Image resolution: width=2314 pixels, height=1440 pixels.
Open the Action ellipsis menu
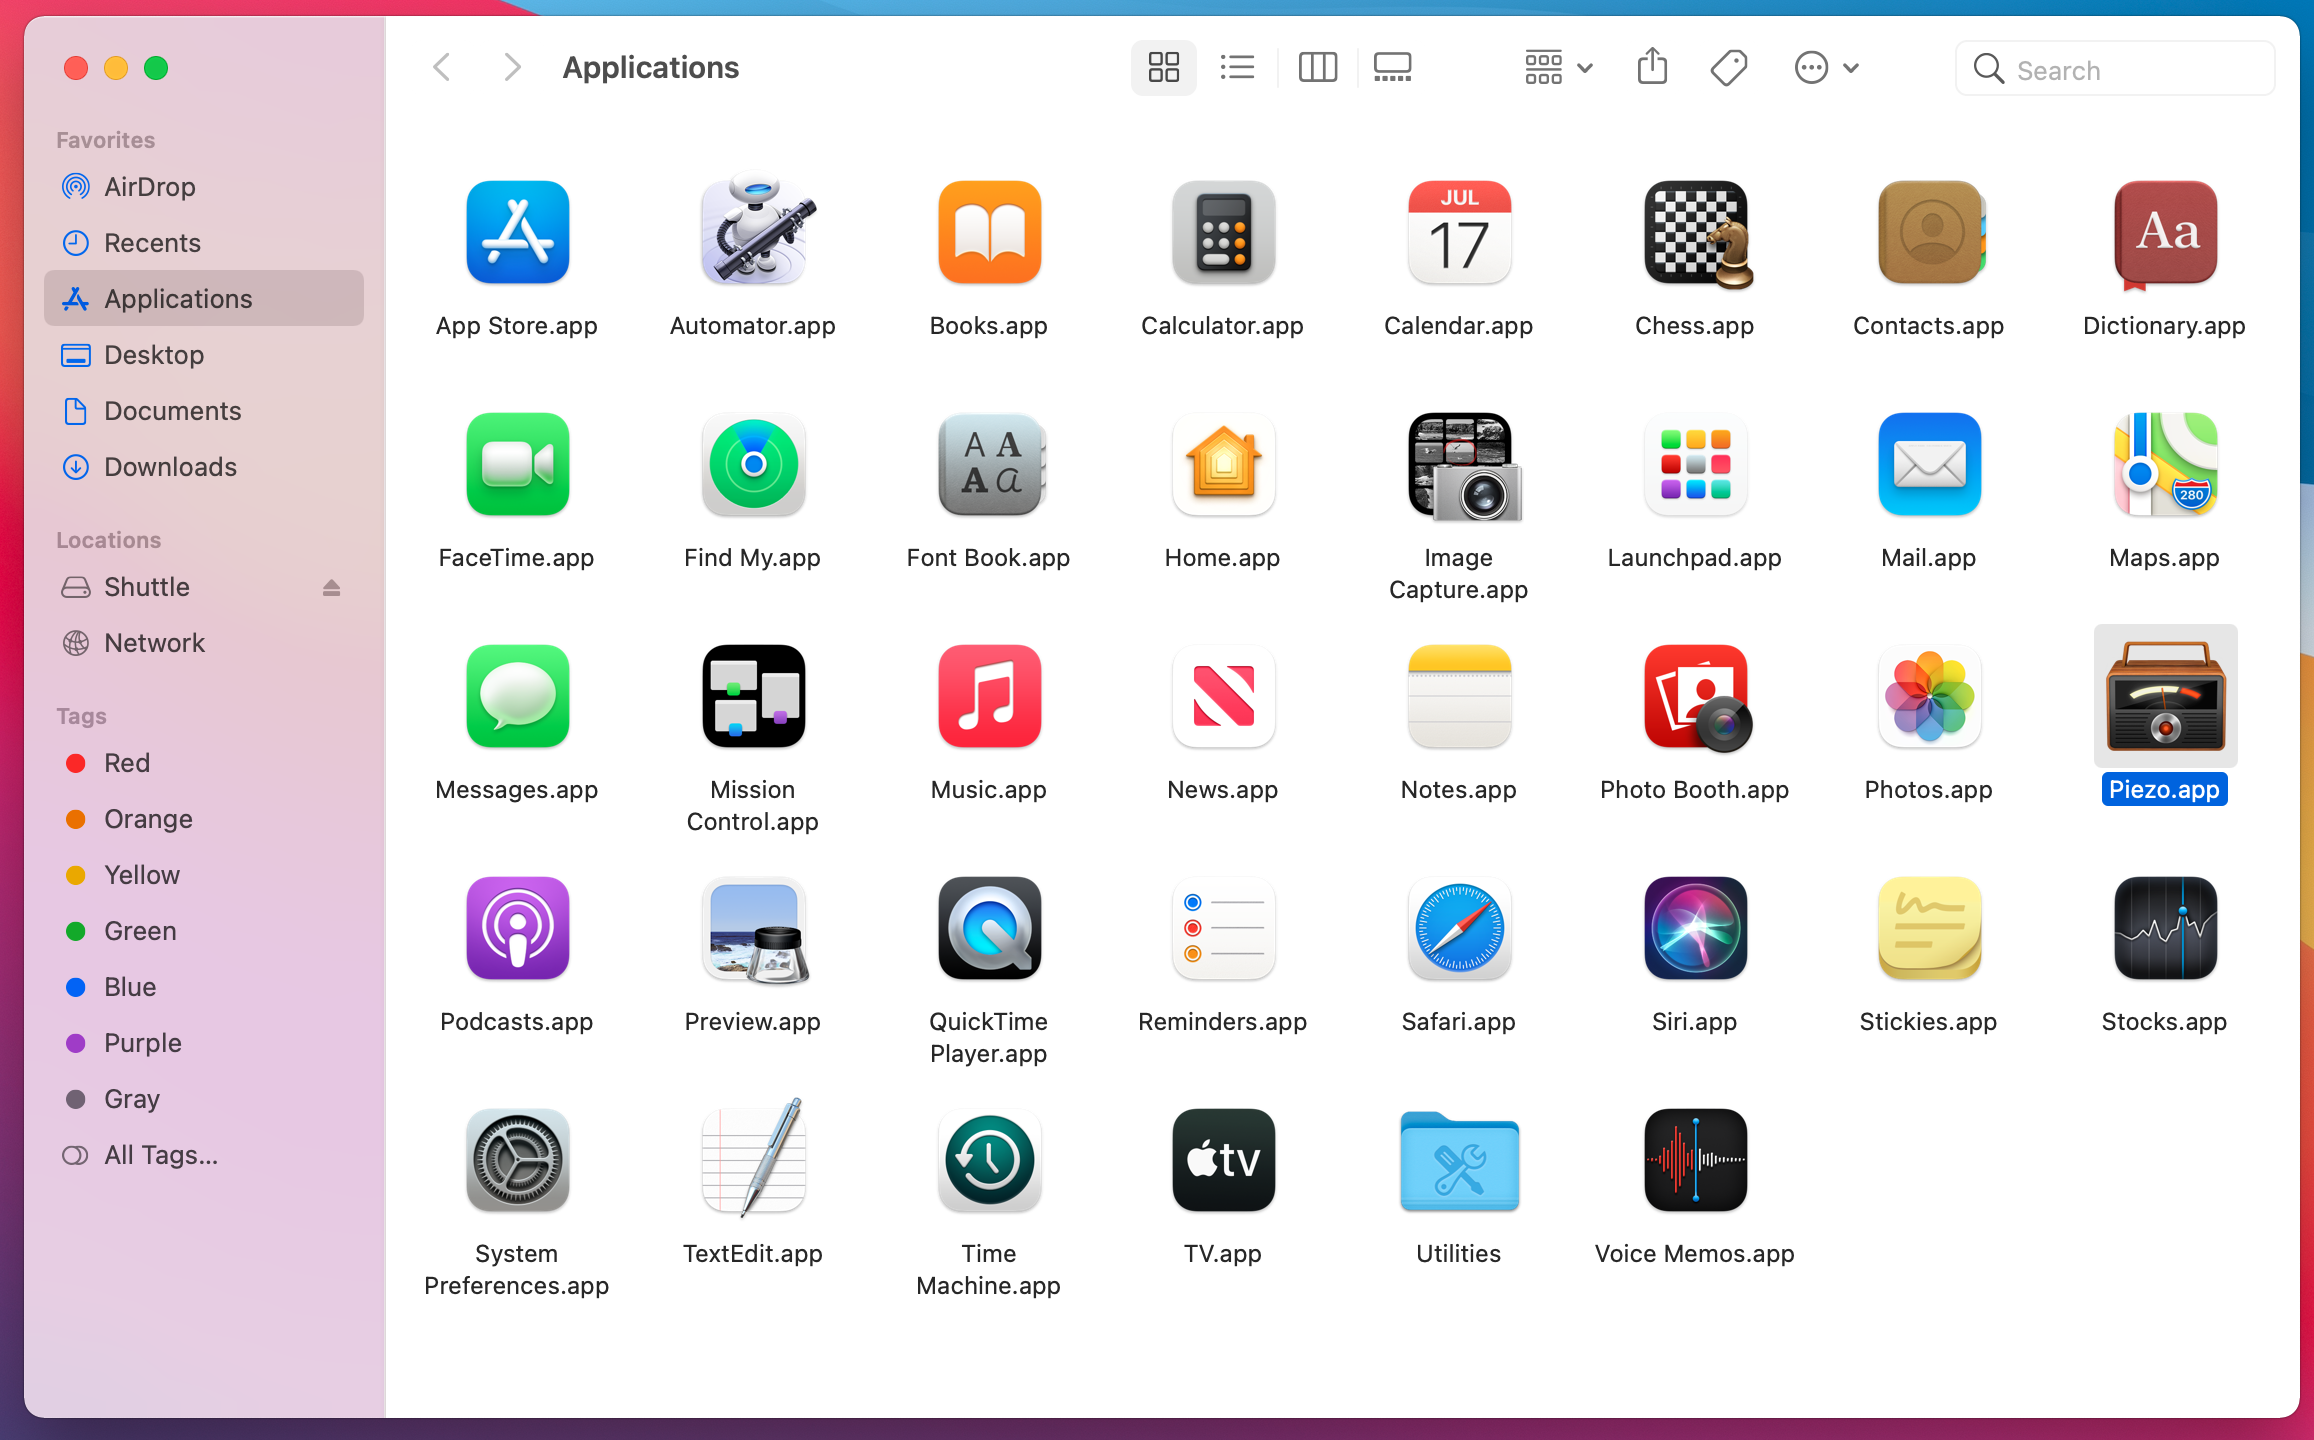pos(1826,68)
